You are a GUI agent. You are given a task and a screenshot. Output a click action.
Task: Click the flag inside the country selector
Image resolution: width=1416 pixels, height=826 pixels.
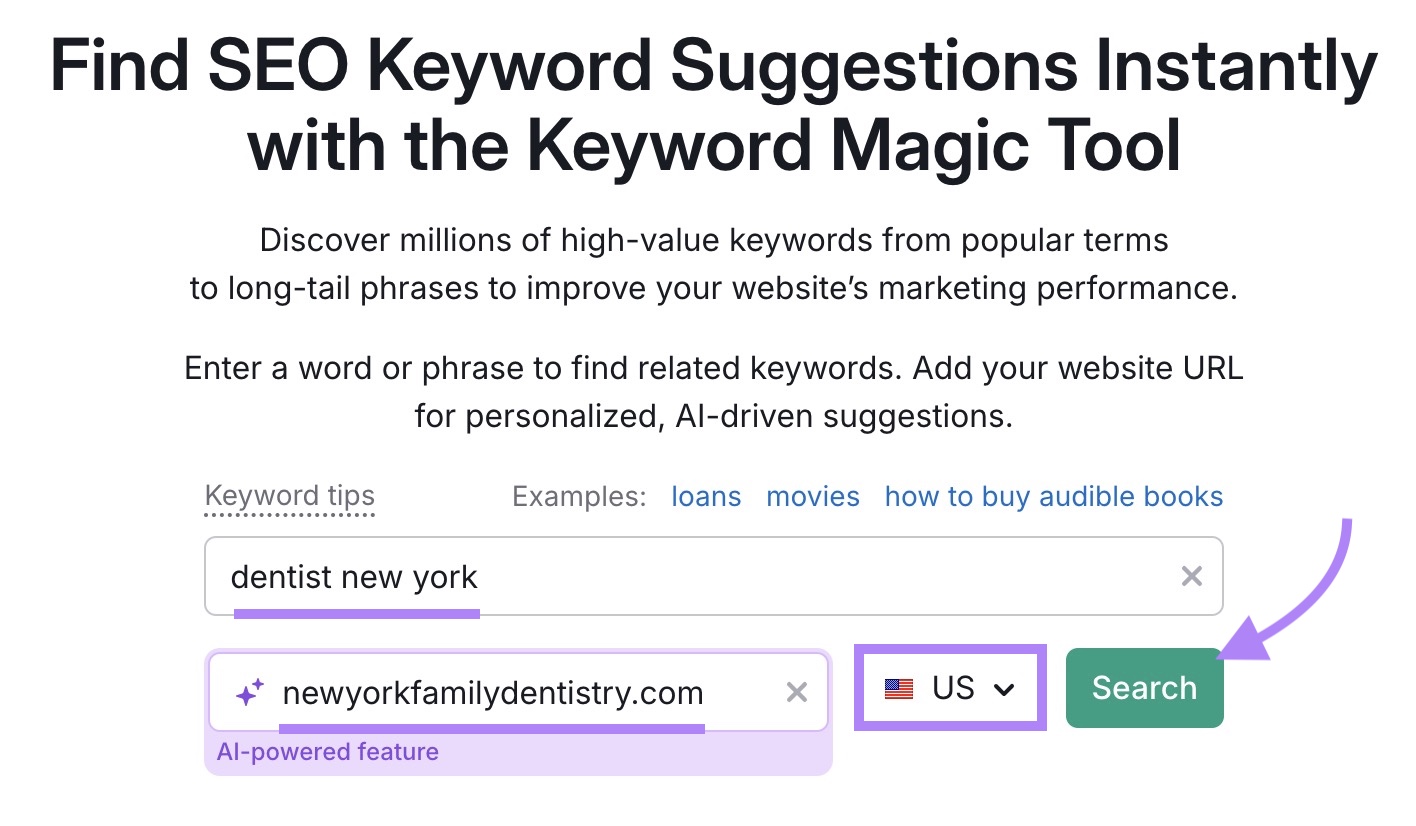tap(898, 687)
